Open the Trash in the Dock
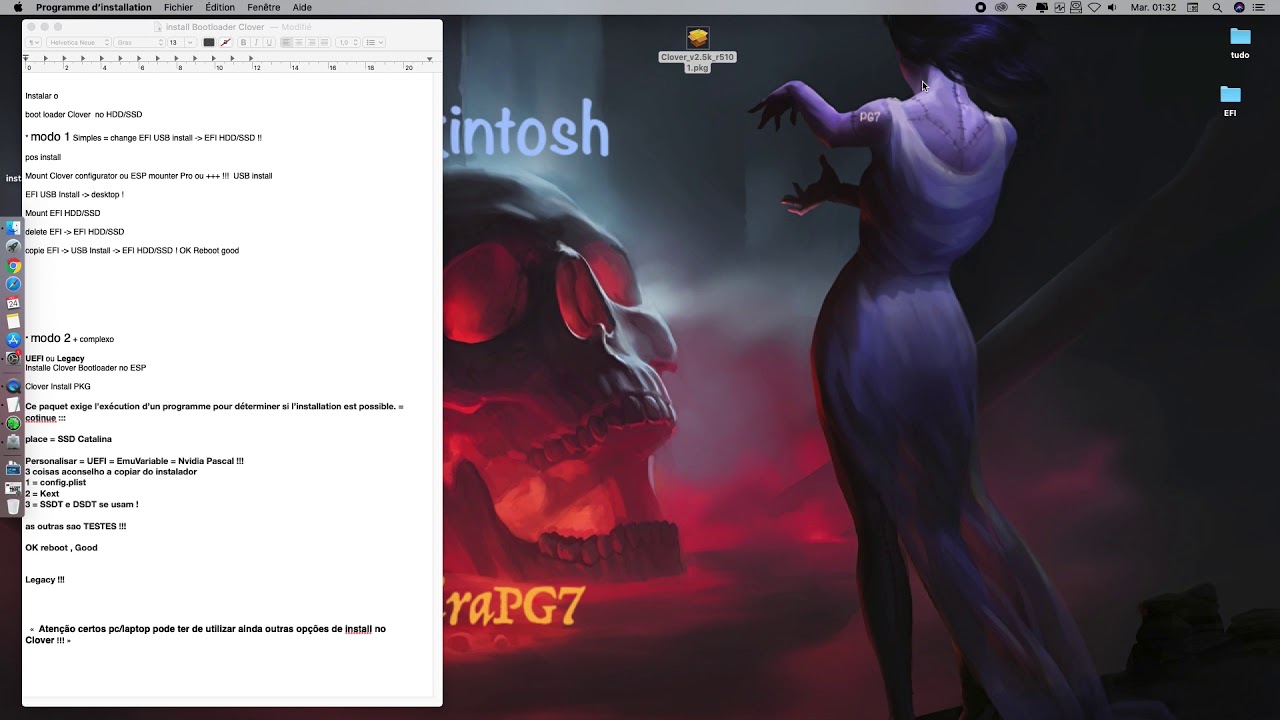 [x=14, y=506]
